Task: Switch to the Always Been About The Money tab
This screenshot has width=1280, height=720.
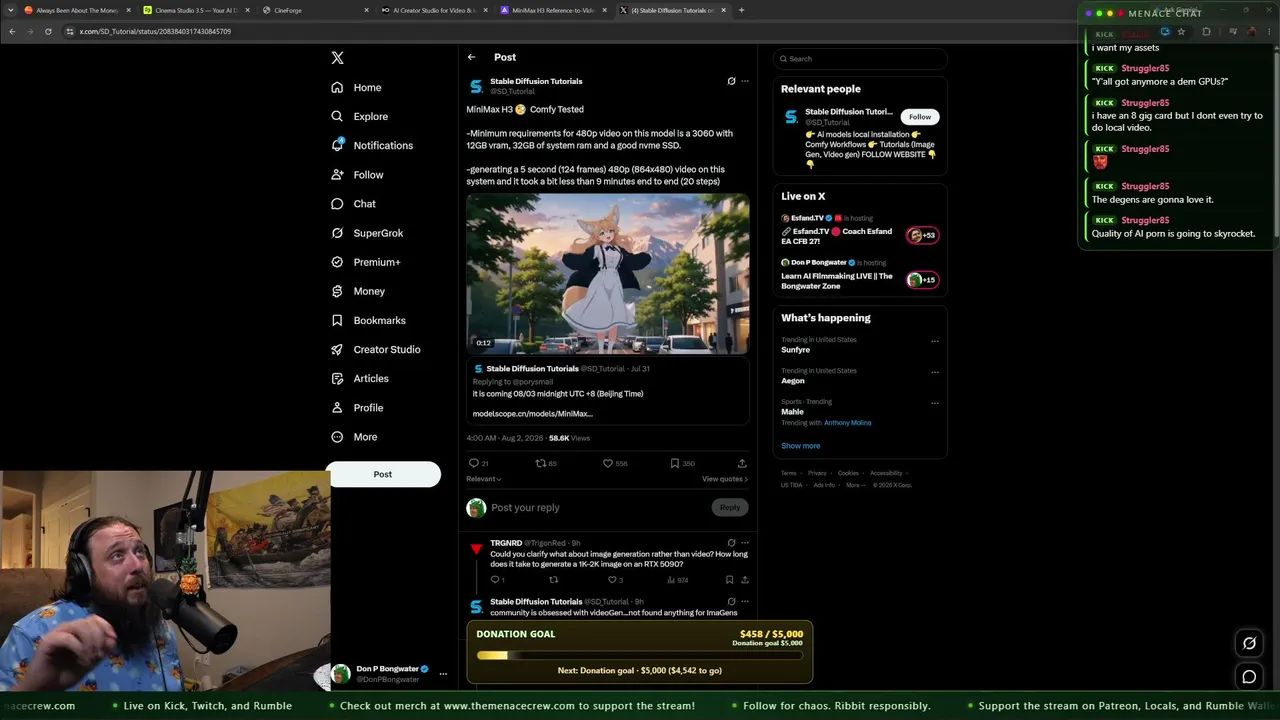Action: tap(75, 10)
